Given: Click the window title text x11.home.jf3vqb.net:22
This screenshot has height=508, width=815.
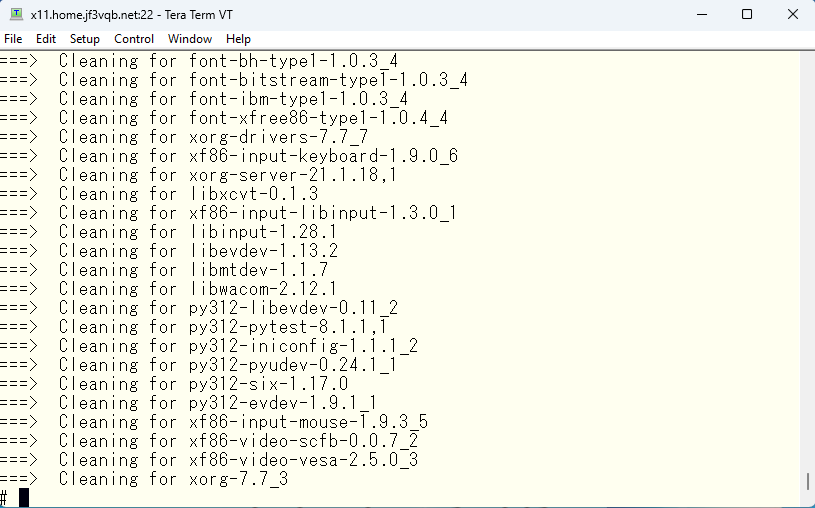Looking at the screenshot, I should click(92, 15).
